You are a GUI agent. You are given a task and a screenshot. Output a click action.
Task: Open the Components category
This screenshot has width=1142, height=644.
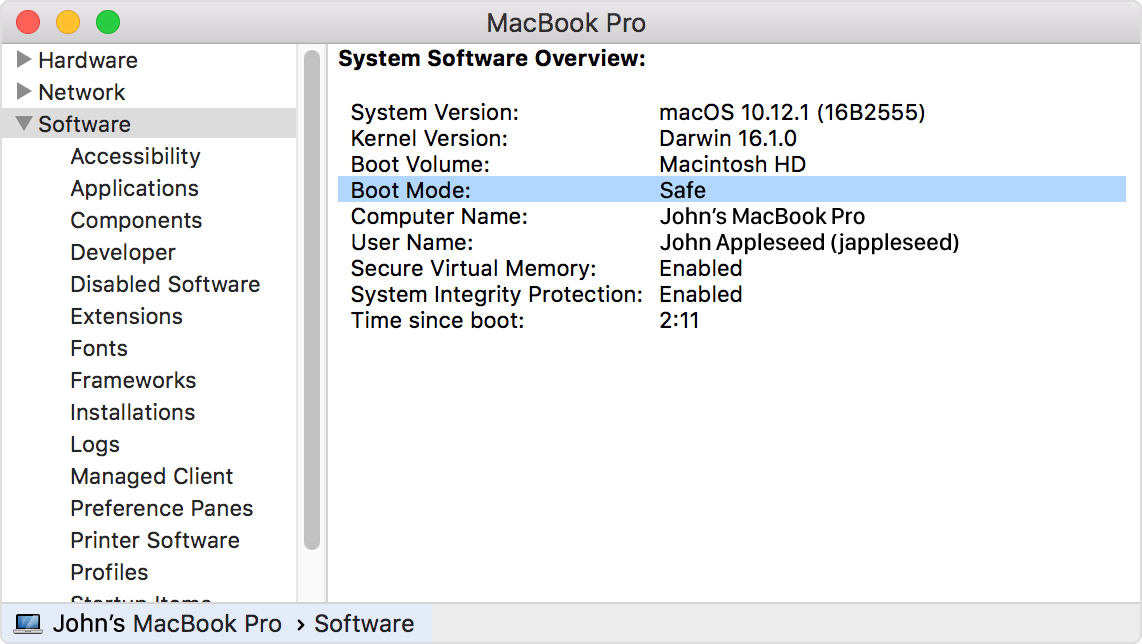136,220
